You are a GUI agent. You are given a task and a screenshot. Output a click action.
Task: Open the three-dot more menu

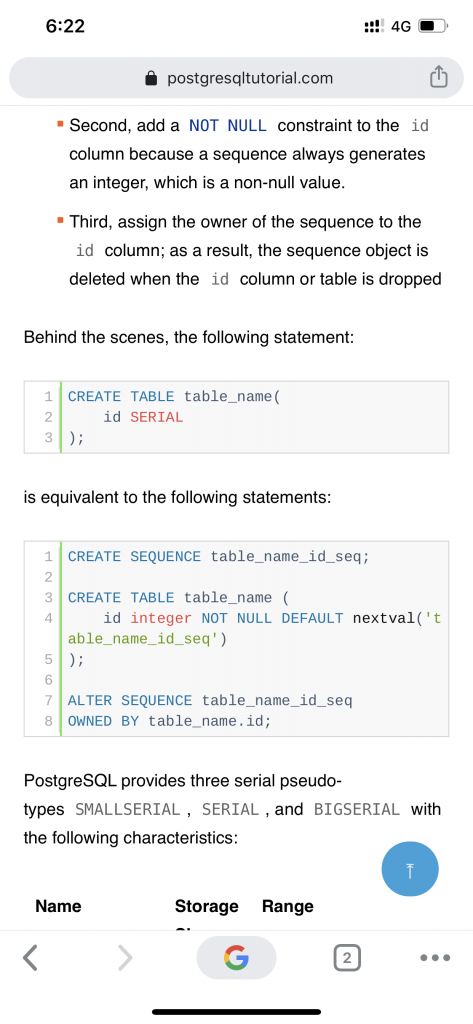tap(435, 958)
